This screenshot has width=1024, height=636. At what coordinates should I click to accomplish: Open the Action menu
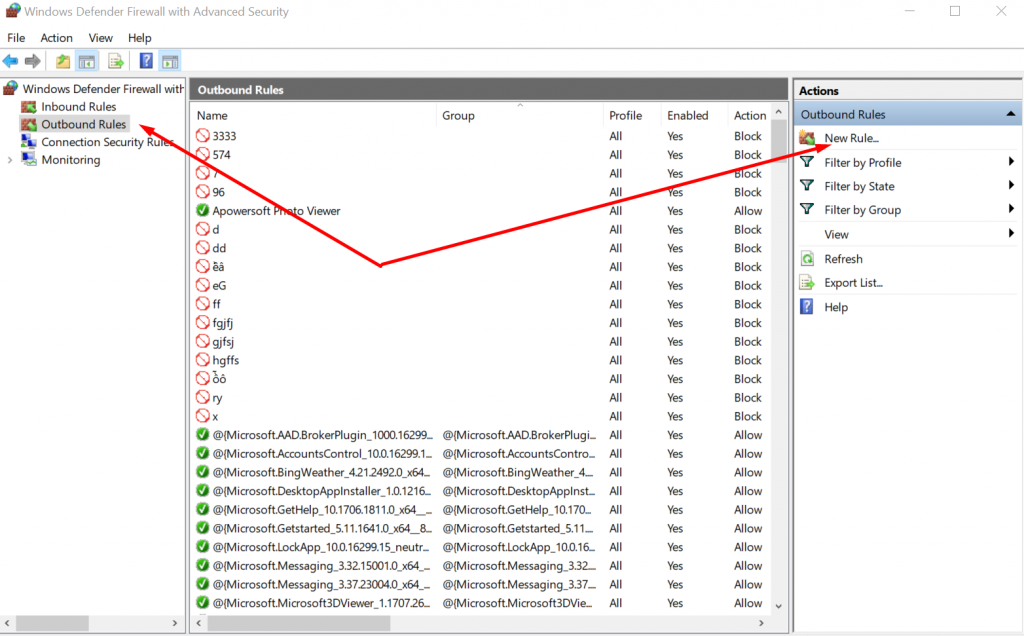[x=57, y=38]
